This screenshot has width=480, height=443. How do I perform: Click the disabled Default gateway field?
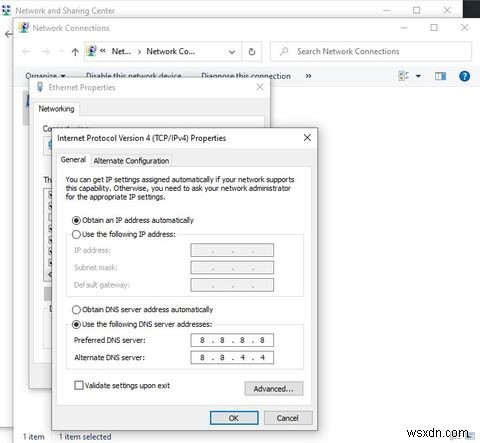[x=232, y=285]
